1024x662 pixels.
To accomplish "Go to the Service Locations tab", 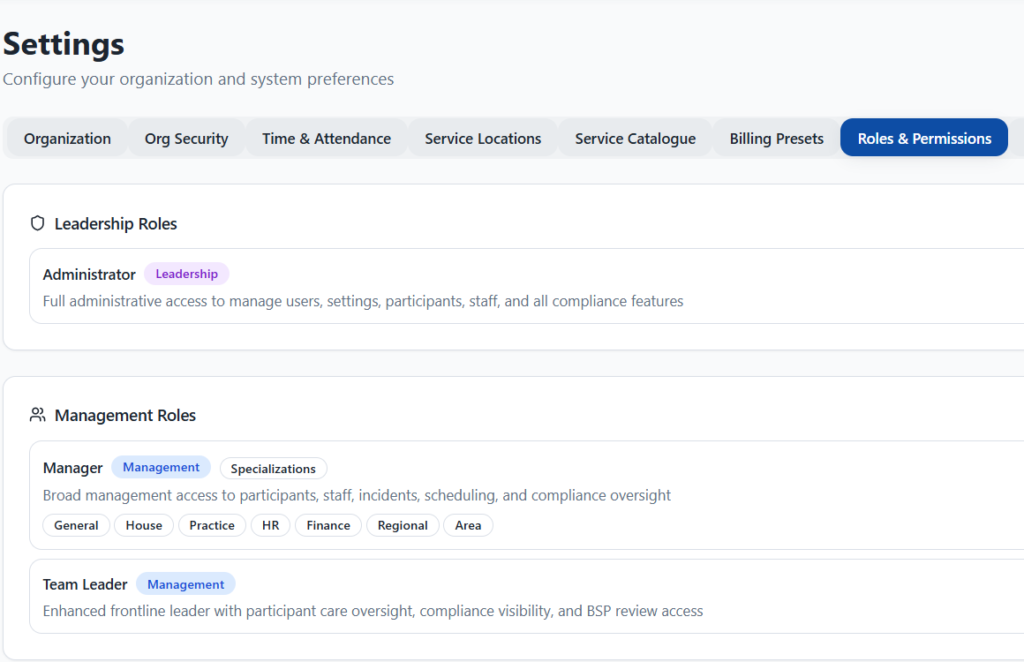I will click(x=483, y=138).
